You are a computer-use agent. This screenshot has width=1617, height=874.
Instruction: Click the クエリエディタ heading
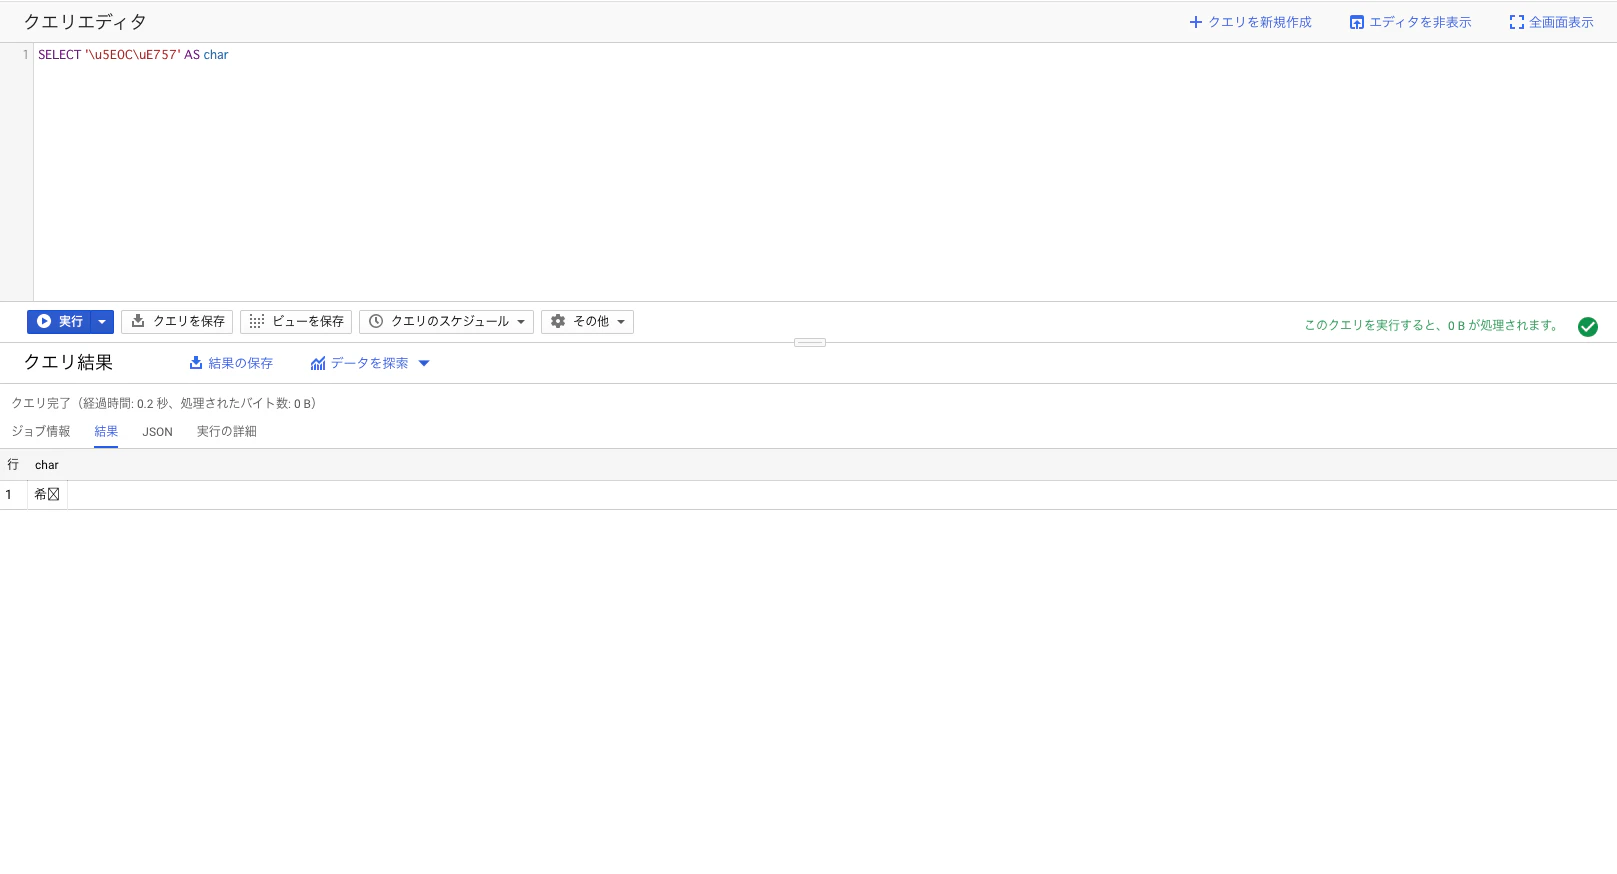pos(85,22)
